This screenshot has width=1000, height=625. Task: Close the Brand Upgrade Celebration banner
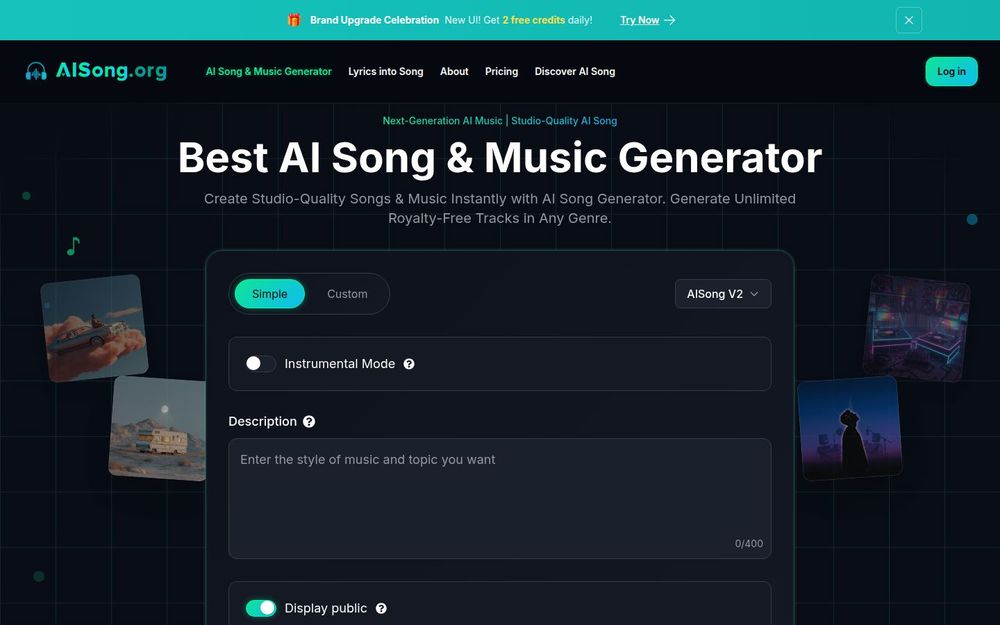pos(909,20)
